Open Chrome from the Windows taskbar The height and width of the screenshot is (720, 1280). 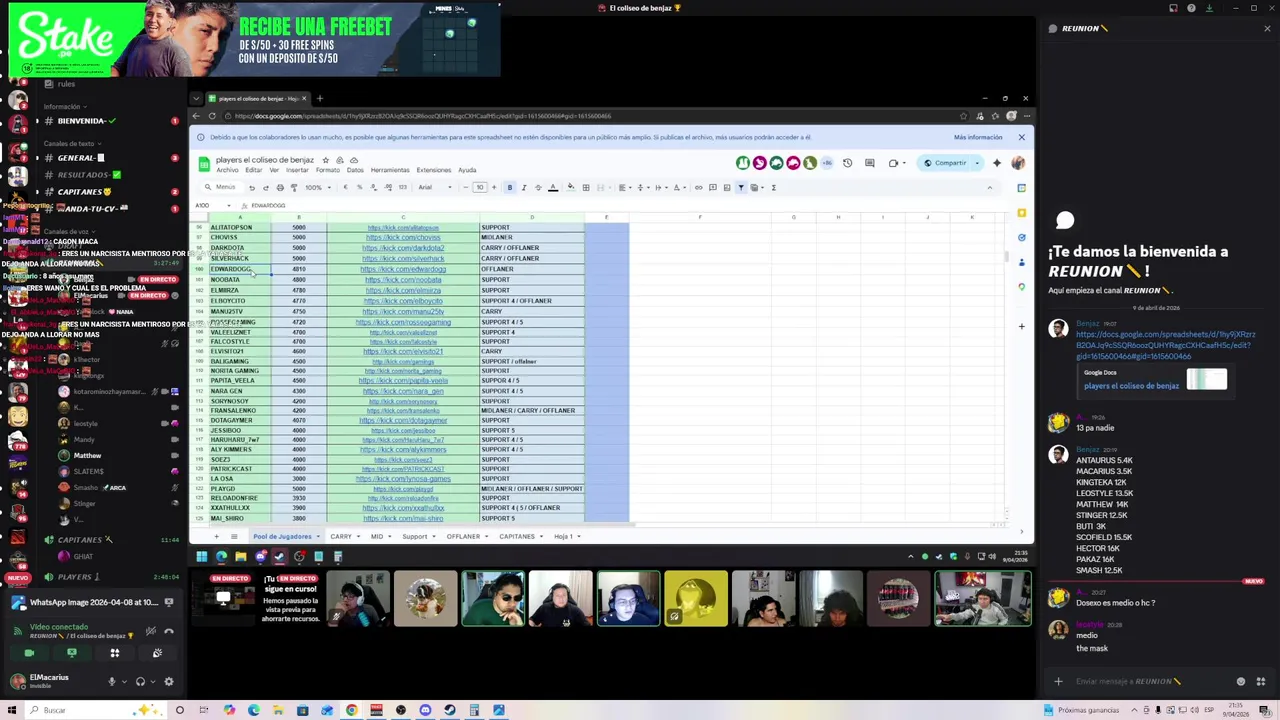coord(351,710)
